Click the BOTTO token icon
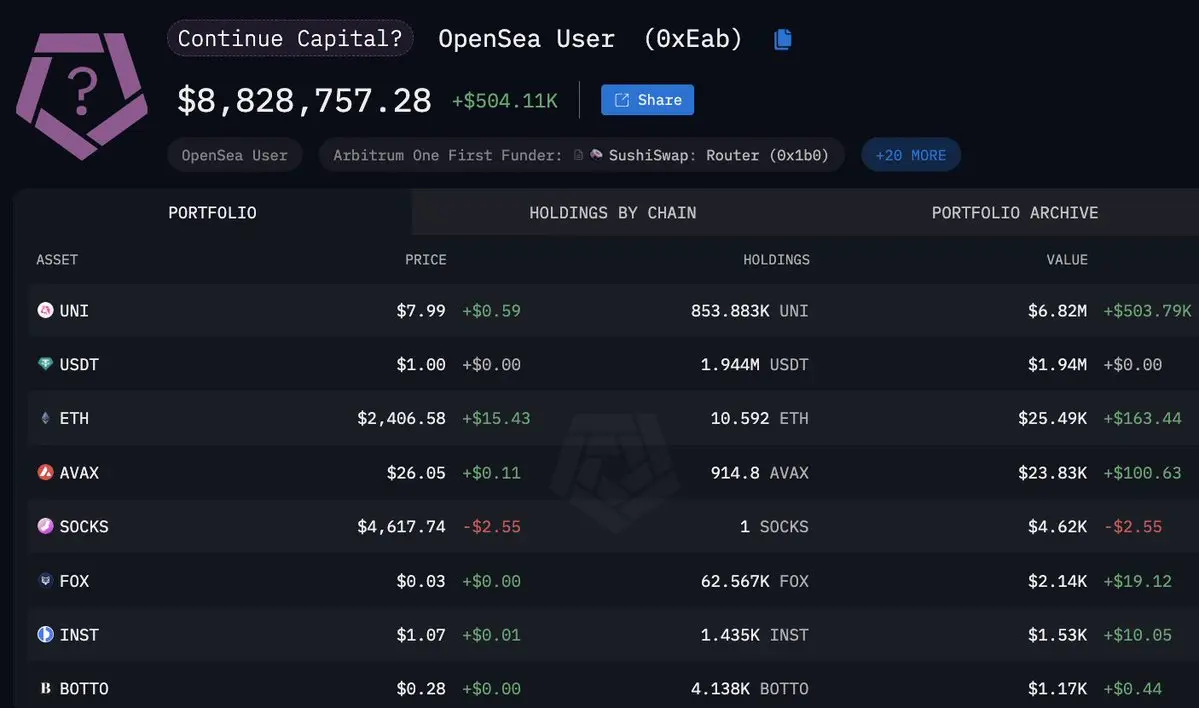 pyautogui.click(x=46, y=688)
